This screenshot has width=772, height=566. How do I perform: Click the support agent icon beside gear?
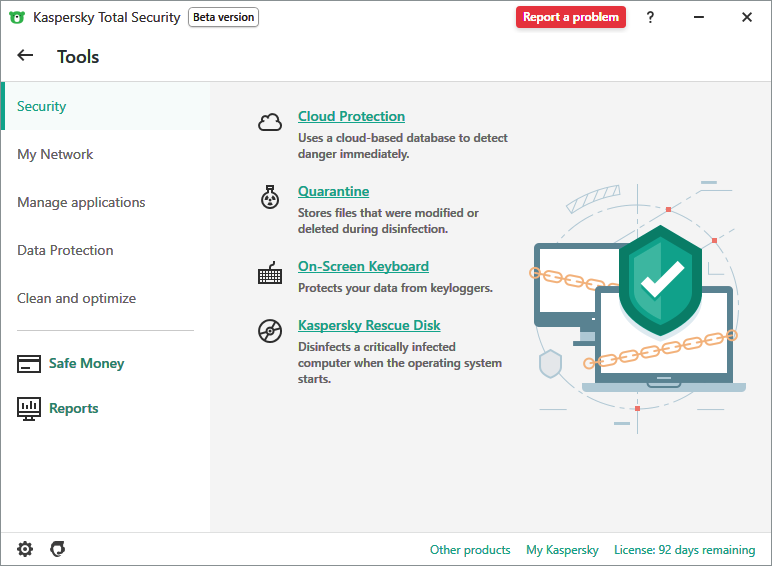(x=58, y=549)
